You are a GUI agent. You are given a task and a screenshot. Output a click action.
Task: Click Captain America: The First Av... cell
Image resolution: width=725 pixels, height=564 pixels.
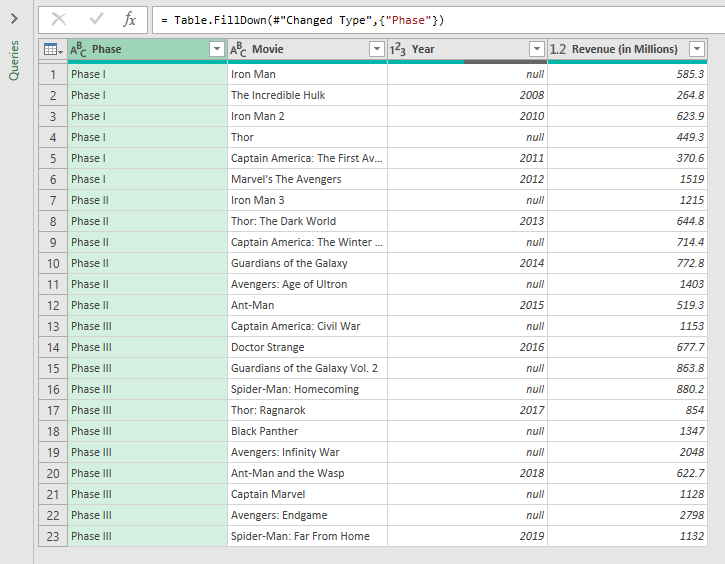(x=307, y=159)
